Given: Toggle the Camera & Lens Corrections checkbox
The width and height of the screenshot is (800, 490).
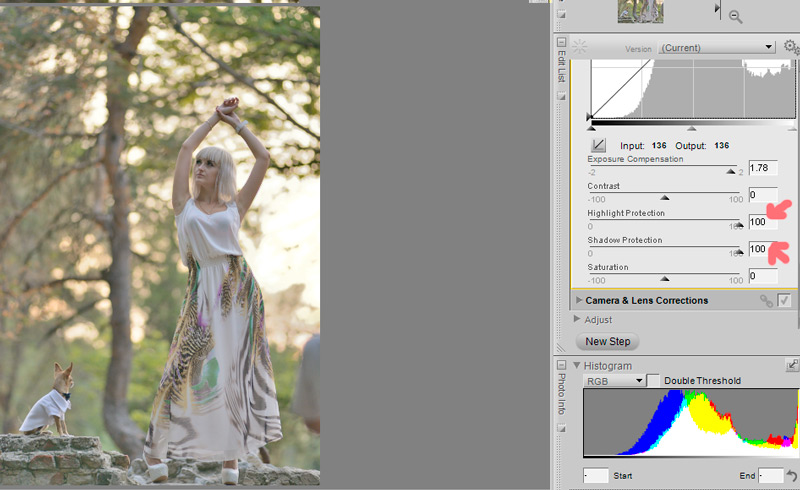Looking at the screenshot, I should click(x=784, y=300).
